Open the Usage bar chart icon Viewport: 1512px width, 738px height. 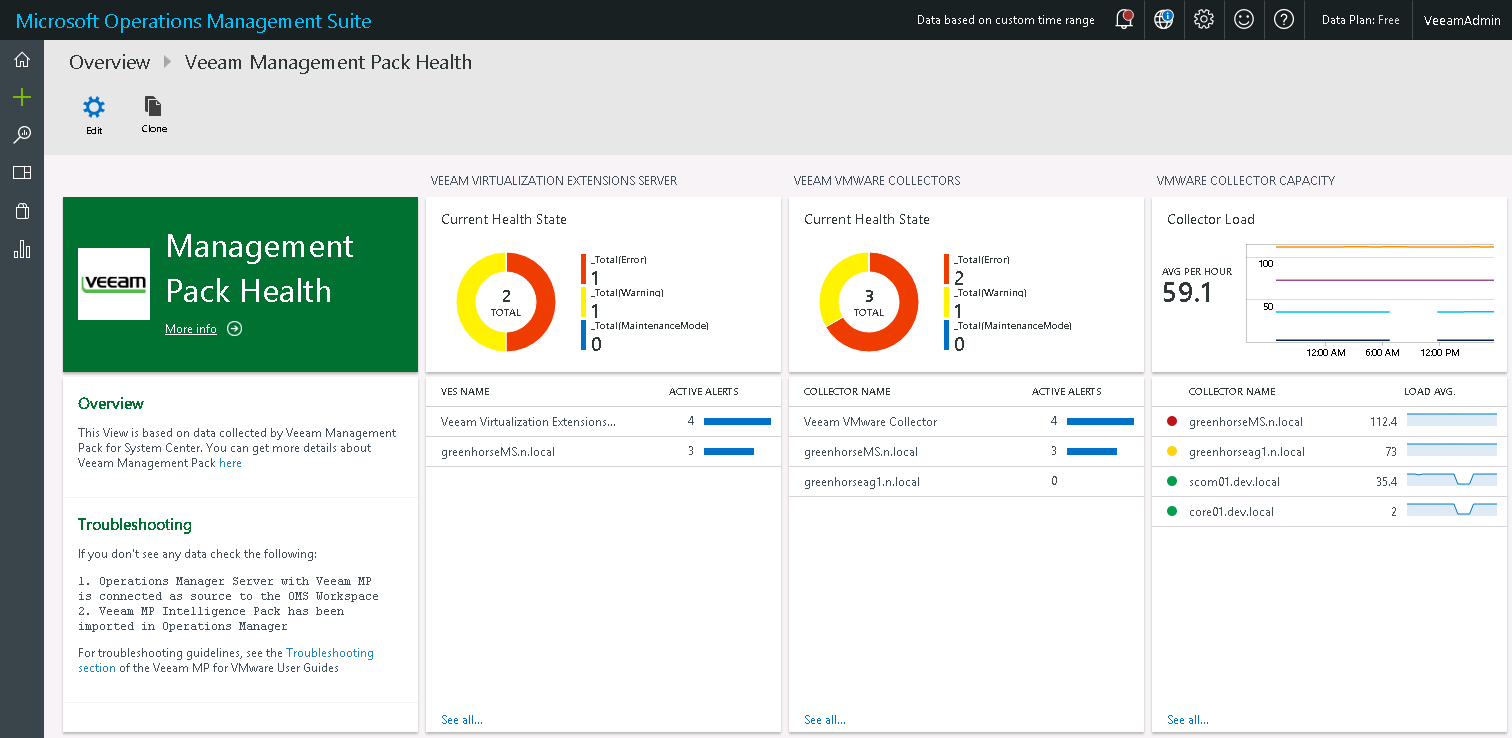coord(22,249)
